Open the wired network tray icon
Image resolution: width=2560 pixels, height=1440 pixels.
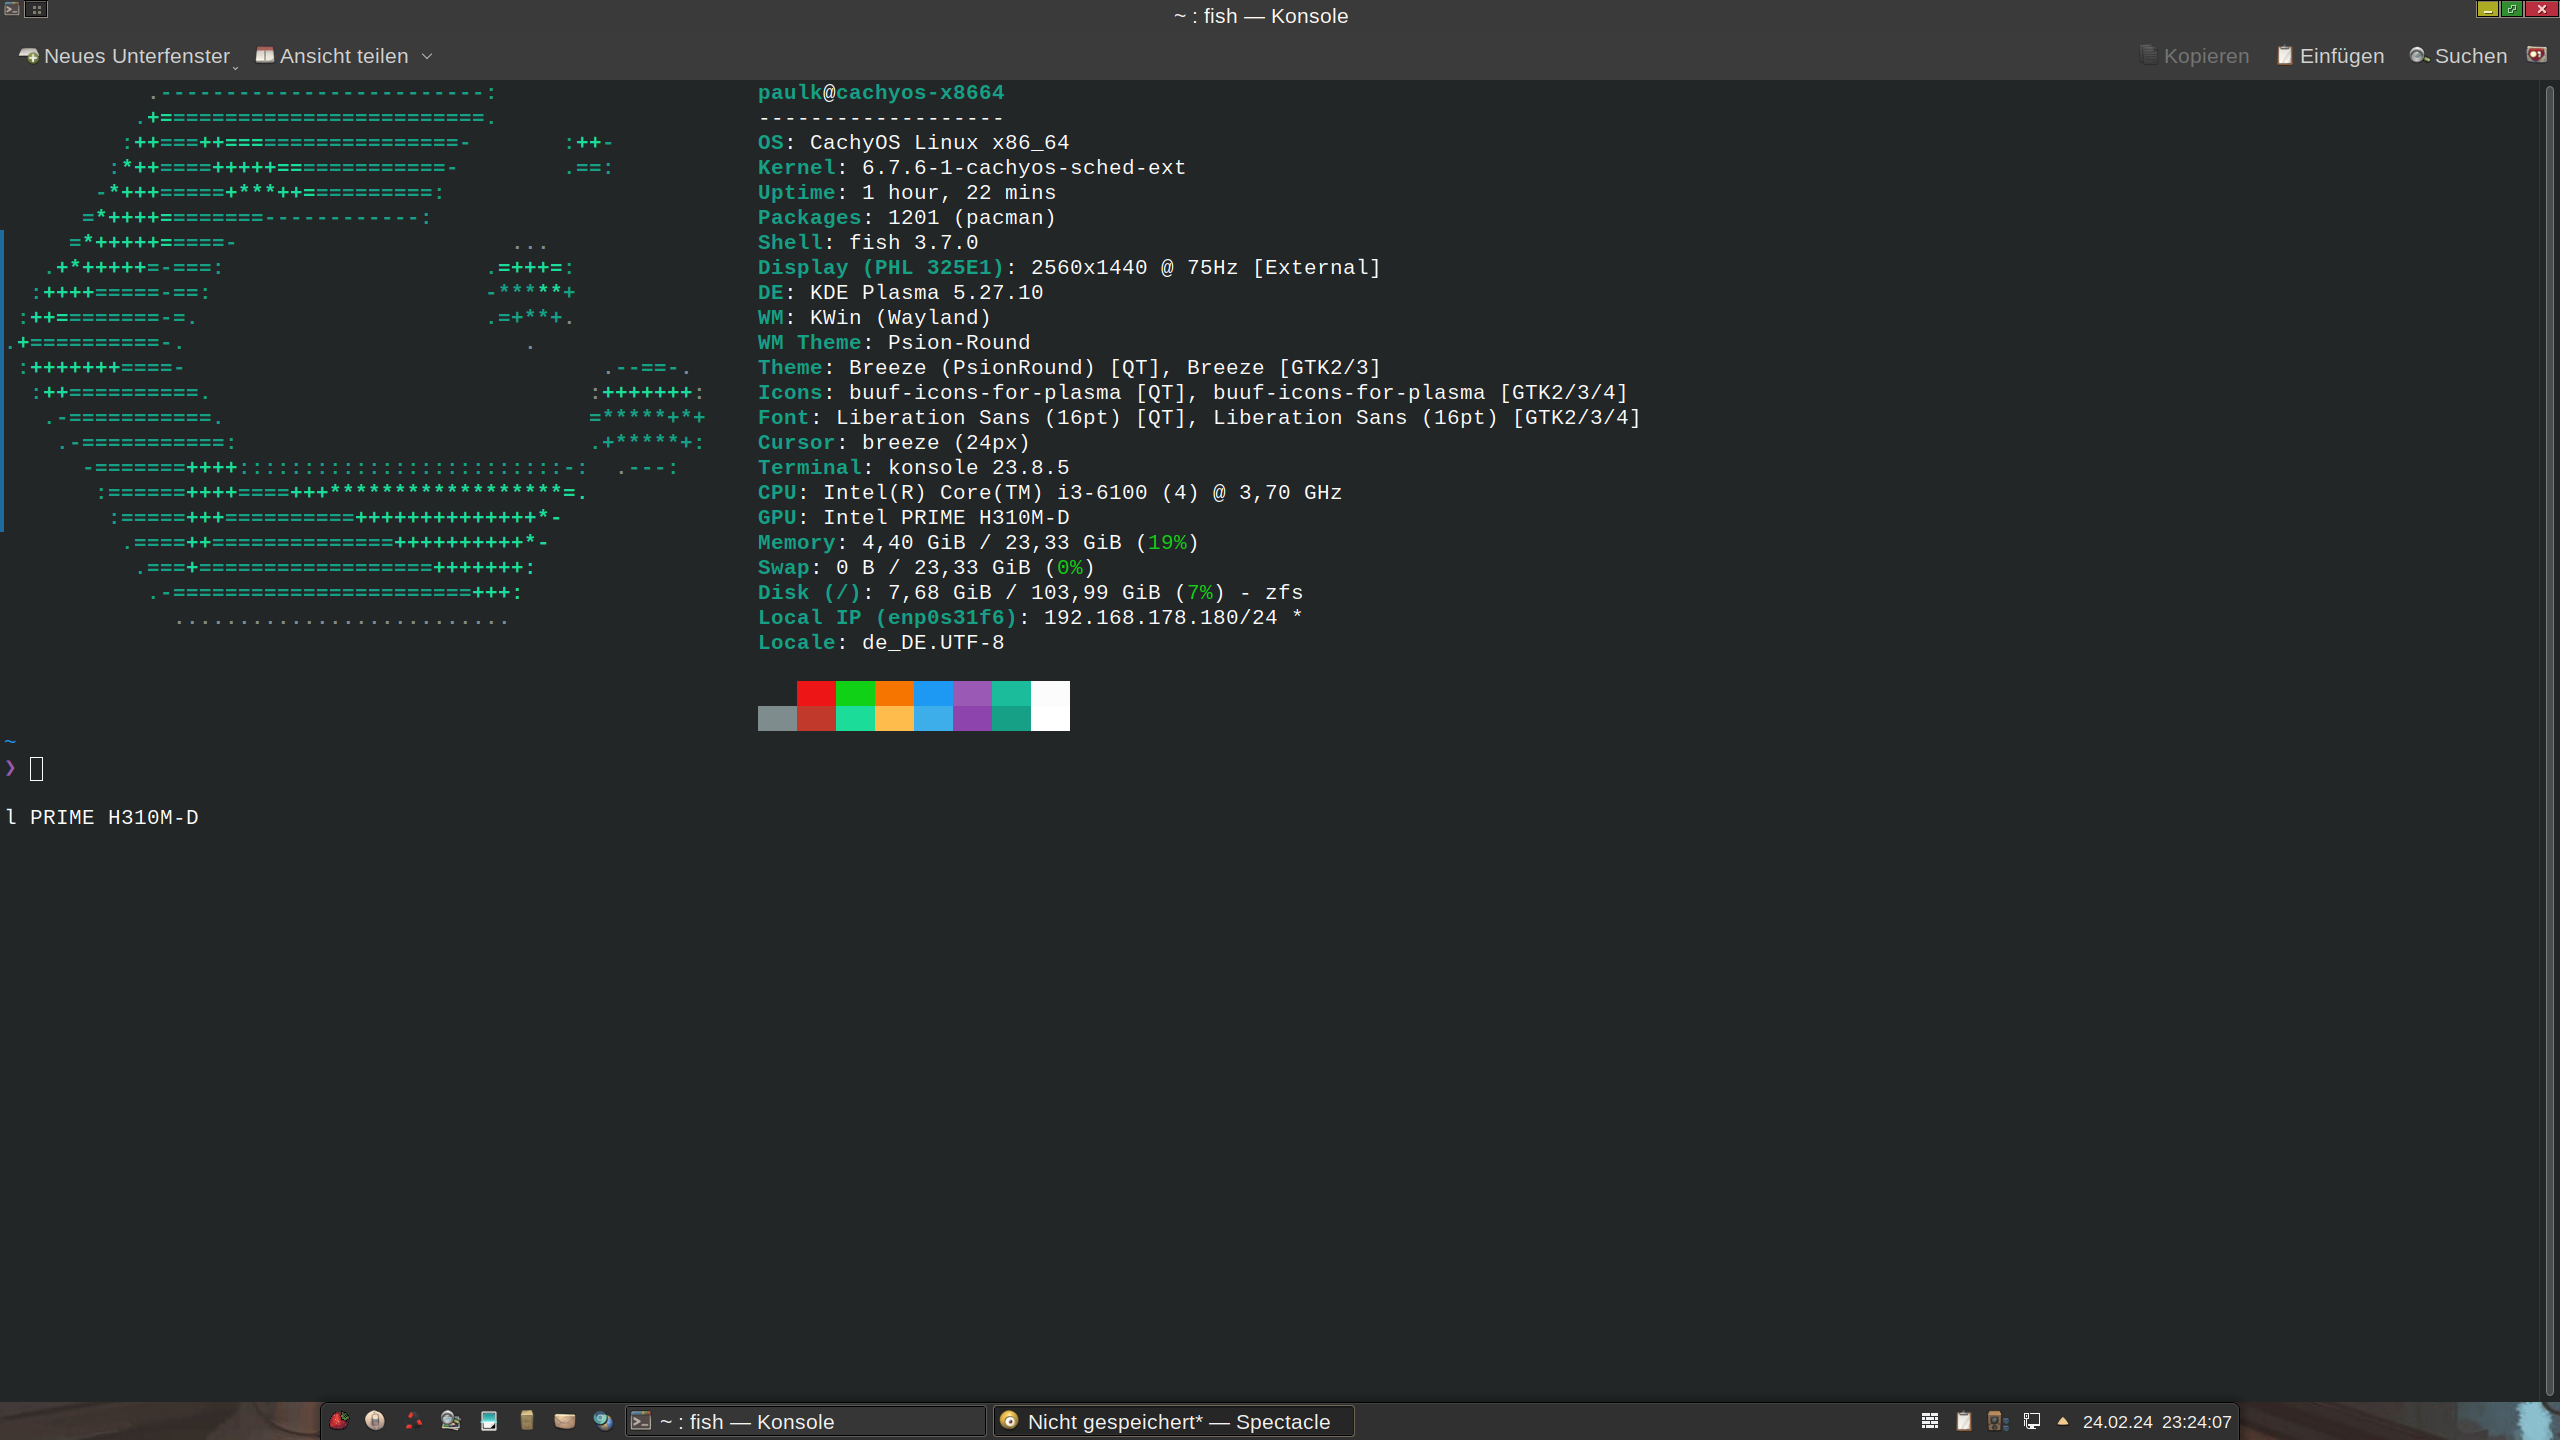click(2032, 1421)
